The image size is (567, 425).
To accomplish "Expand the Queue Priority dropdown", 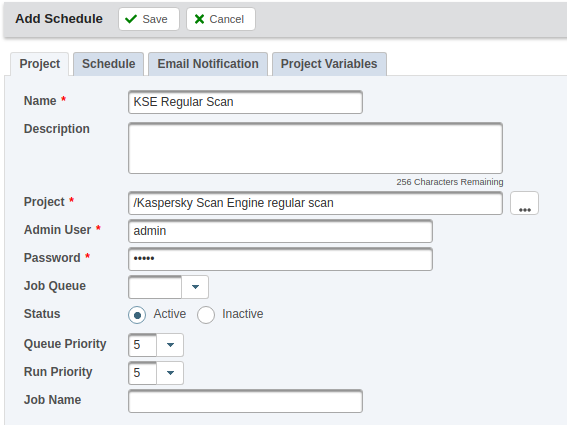I will point(170,345).
